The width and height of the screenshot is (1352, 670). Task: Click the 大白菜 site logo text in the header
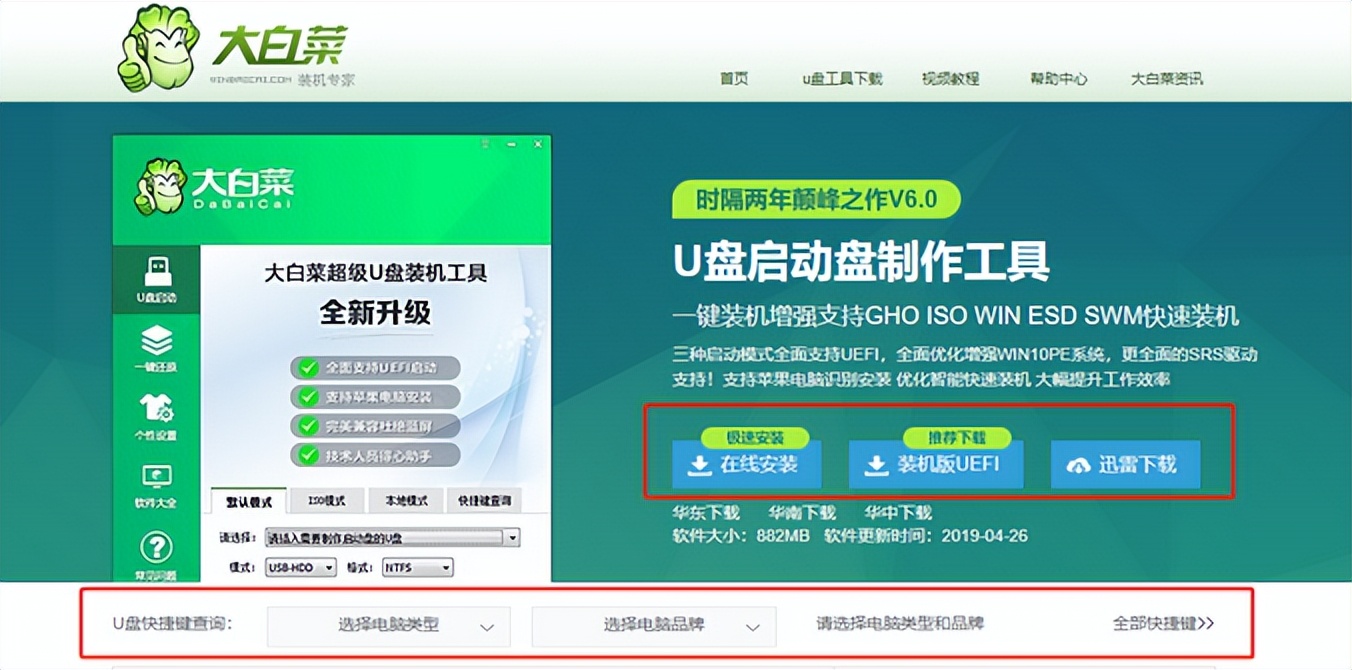(x=279, y=44)
